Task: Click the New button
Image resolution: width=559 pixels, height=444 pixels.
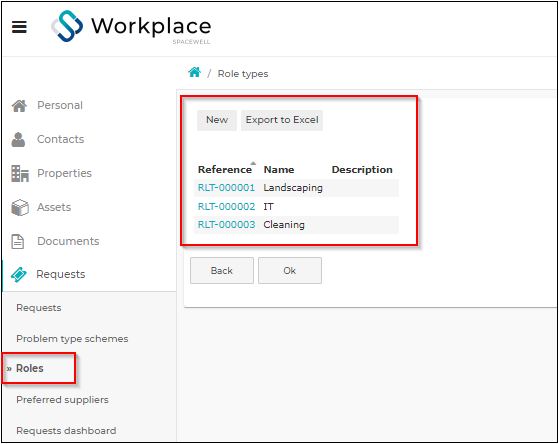Action: (x=217, y=120)
